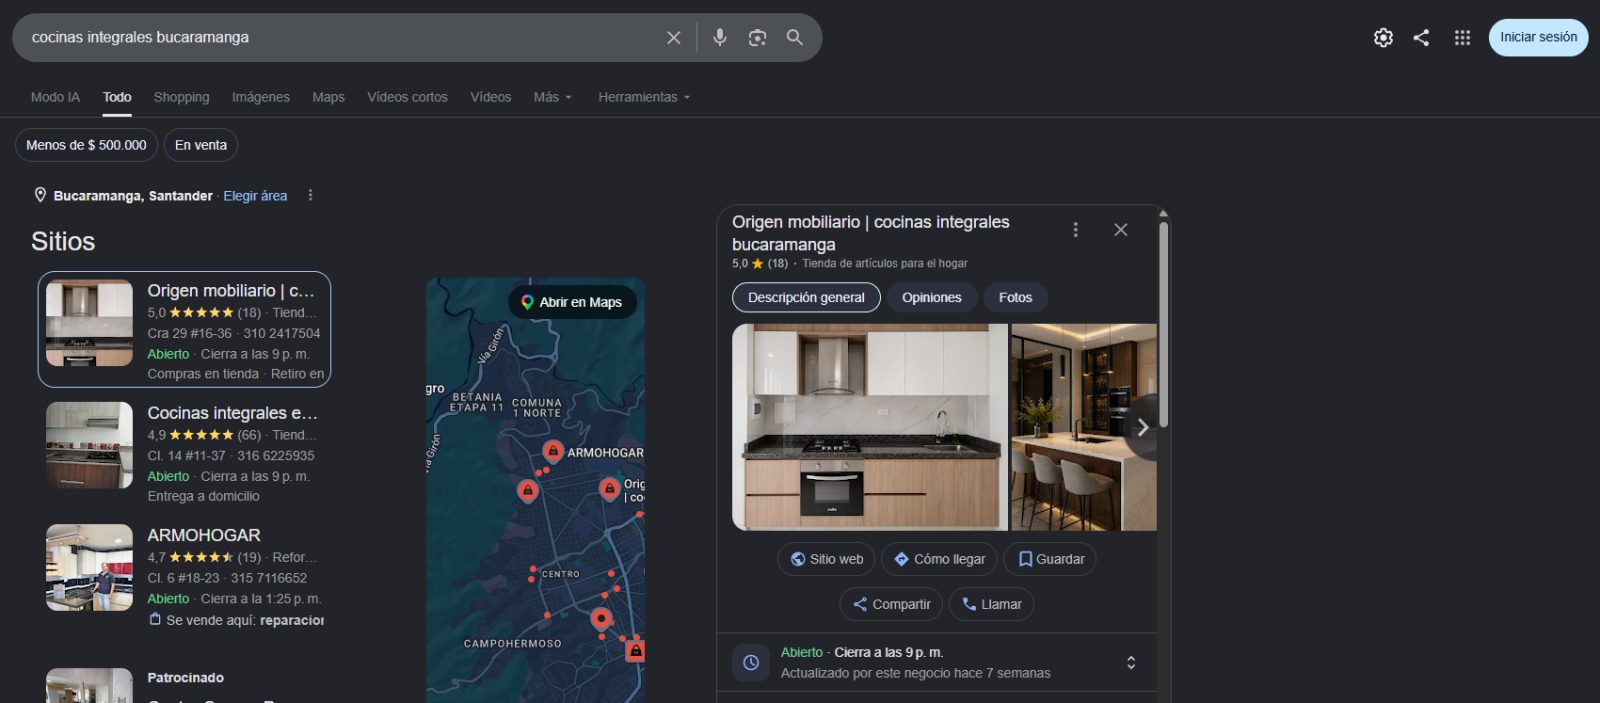Viewport: 1600px width, 703px height.
Task: Open Google Lens image search icon
Action: 757,37
